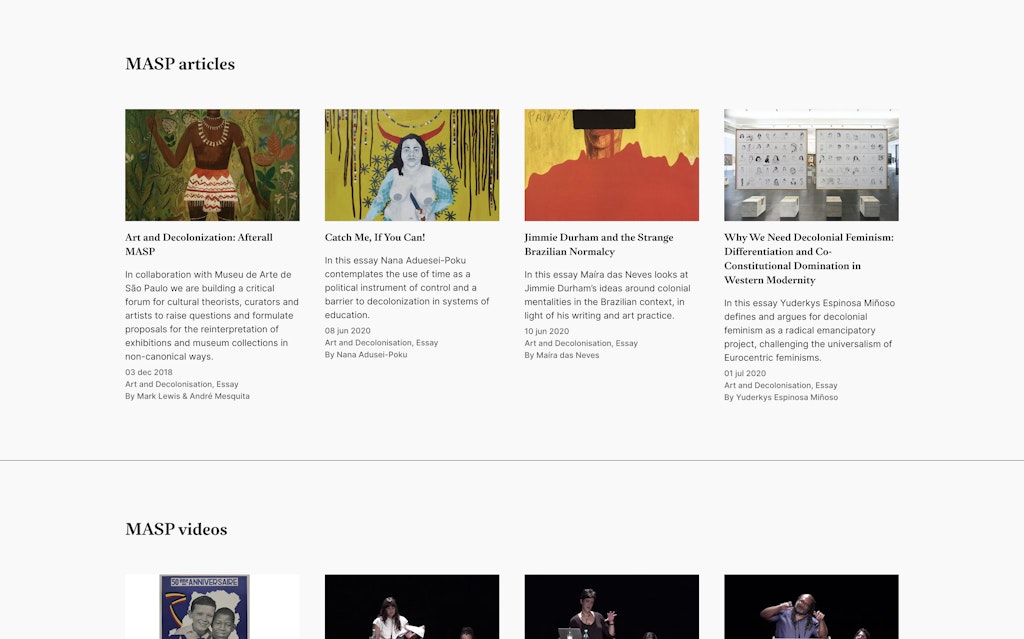Play the video with the 50th anniversary poster
The width and height of the screenshot is (1024, 639).
[x=212, y=607]
